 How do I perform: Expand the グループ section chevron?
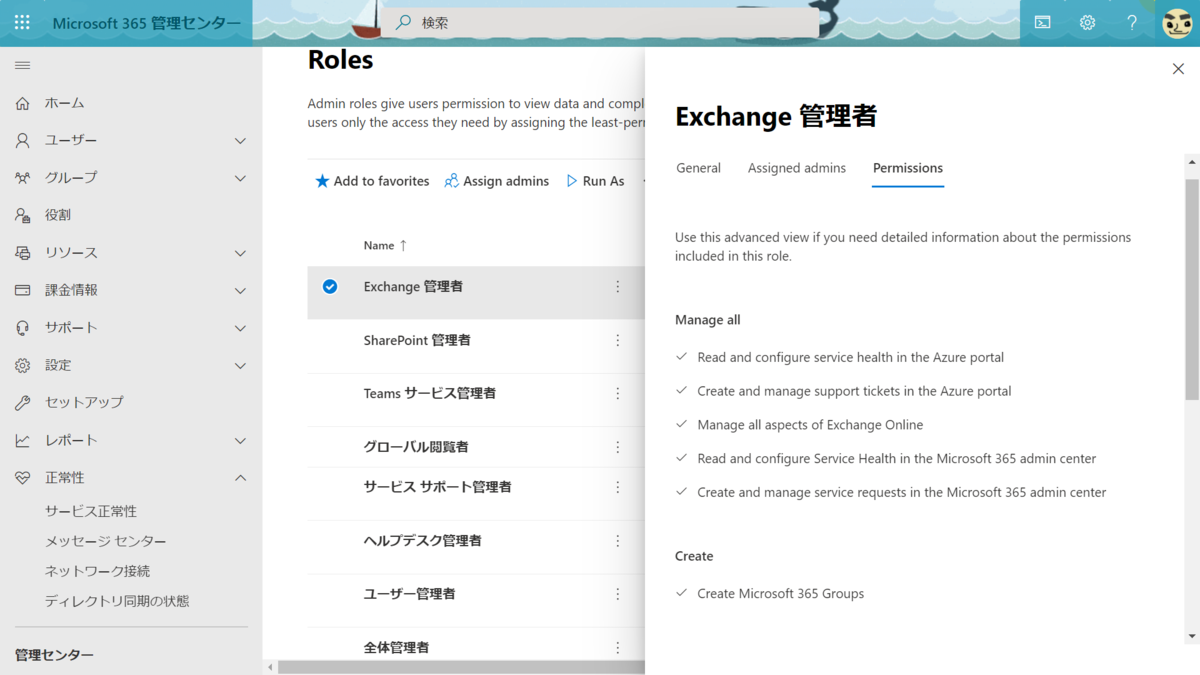click(x=240, y=178)
